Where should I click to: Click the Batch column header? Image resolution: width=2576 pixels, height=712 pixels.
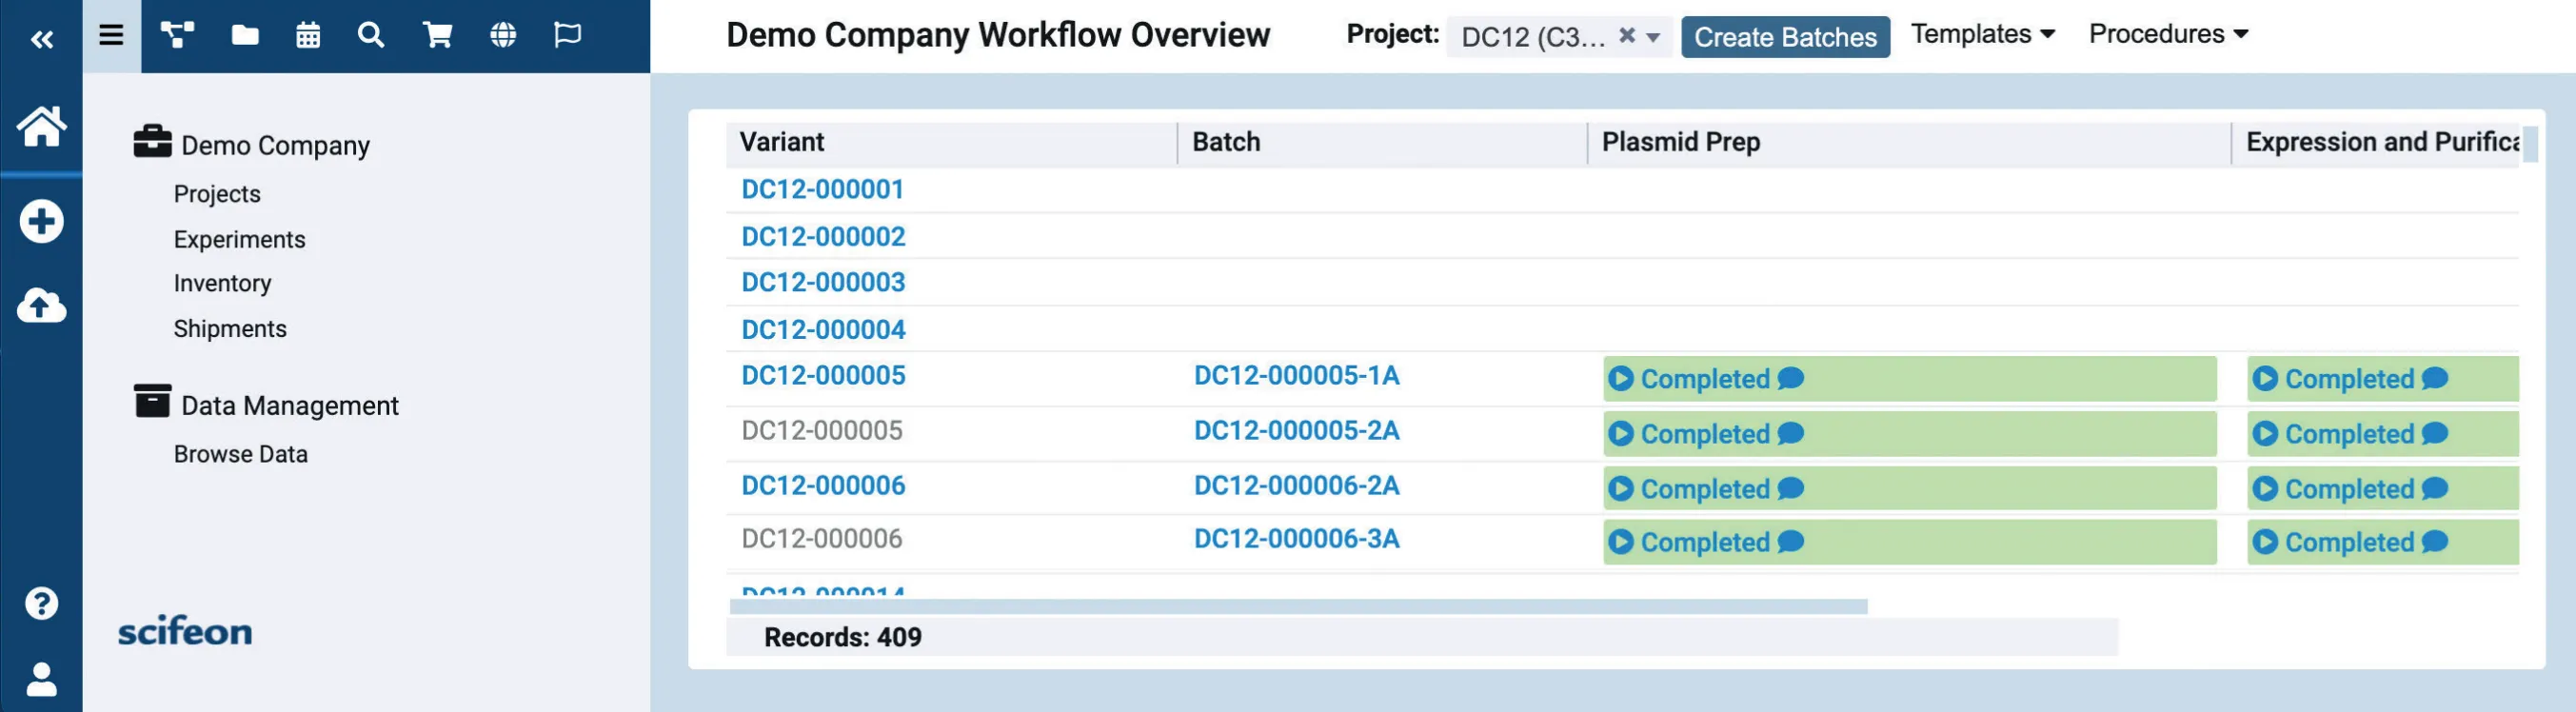(1382, 143)
